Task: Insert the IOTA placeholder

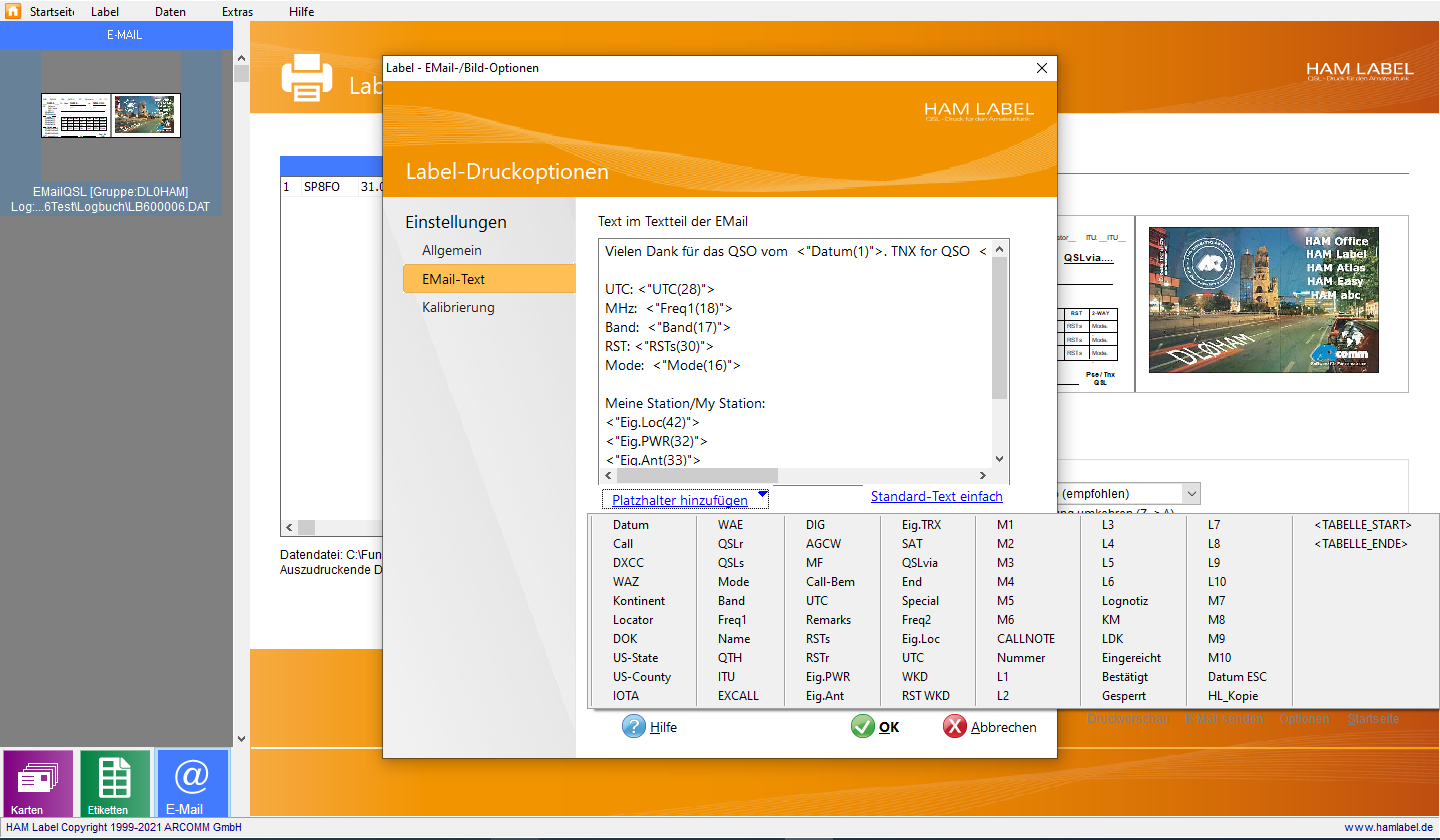Action: click(x=626, y=696)
